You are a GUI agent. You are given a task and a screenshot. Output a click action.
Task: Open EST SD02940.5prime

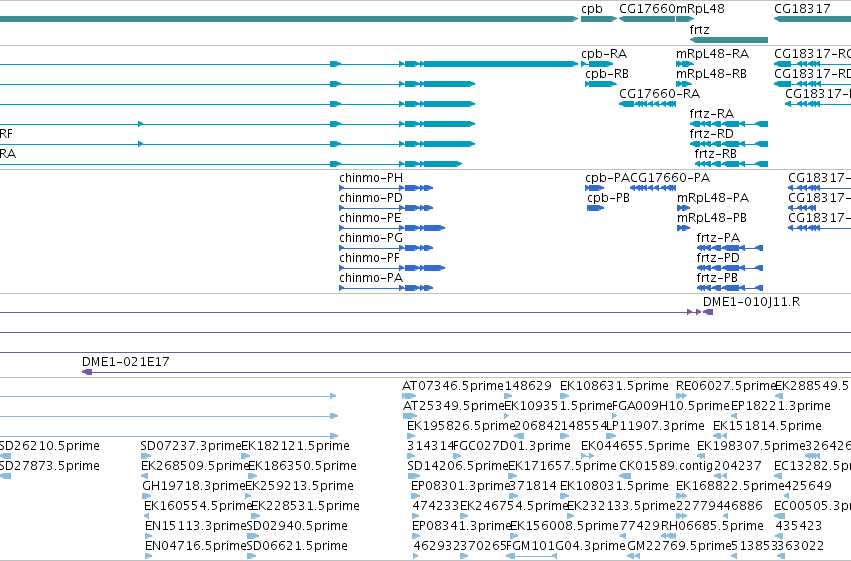252,536
